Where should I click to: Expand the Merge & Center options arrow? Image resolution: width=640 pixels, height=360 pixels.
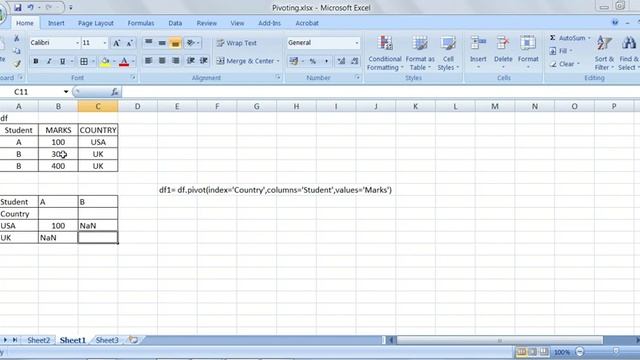coord(278,61)
